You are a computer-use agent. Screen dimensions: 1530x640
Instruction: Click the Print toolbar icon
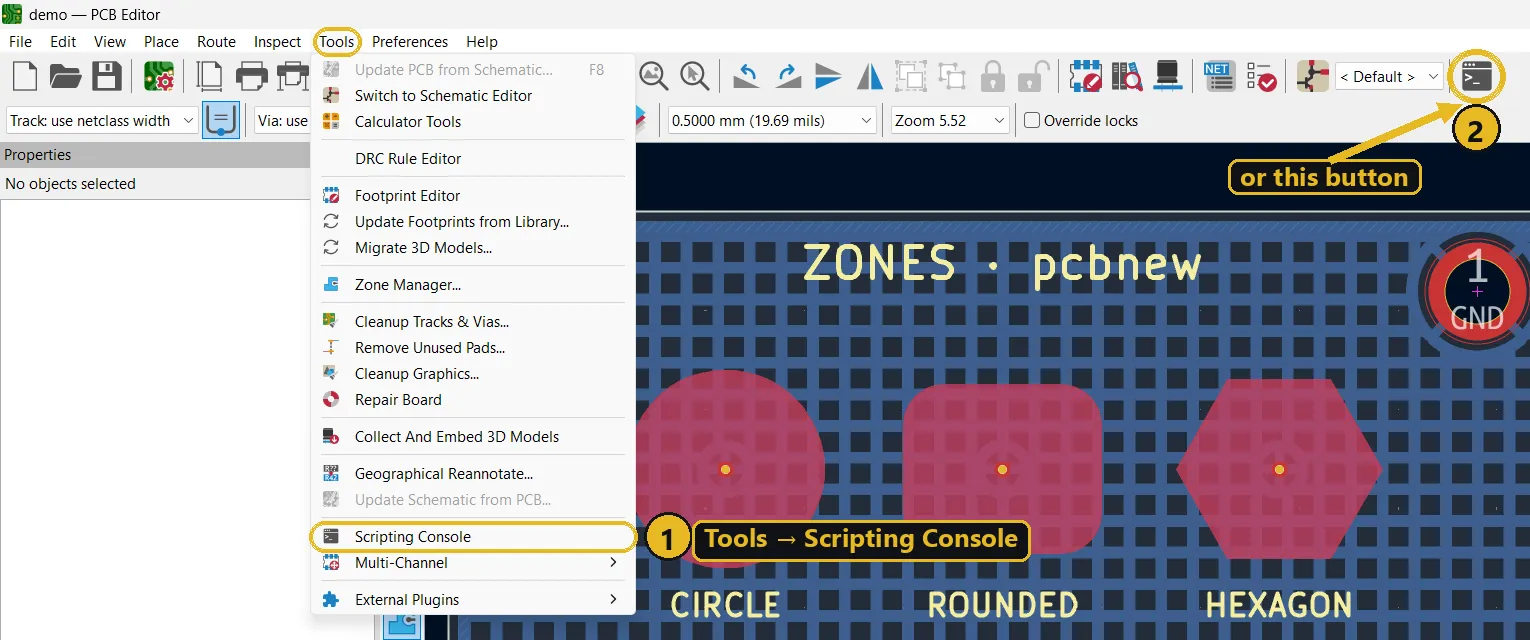click(251, 76)
